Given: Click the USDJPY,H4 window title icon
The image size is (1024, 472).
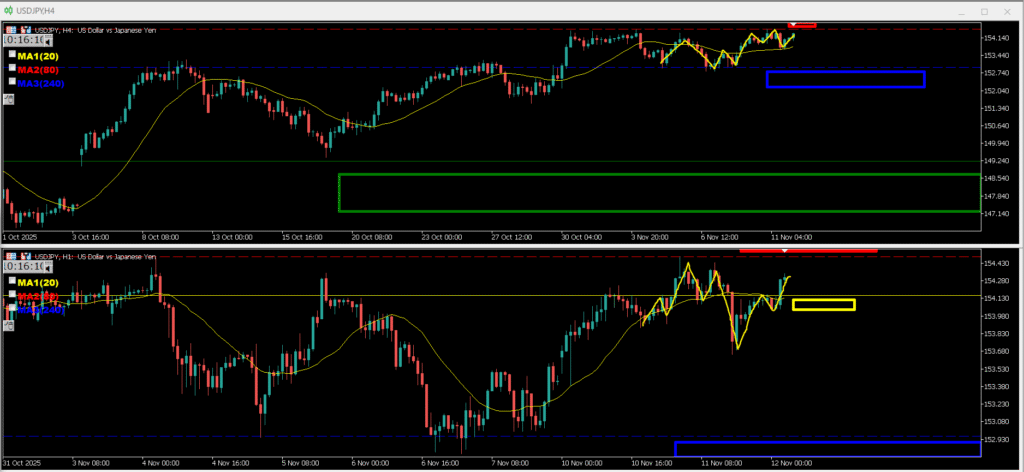Looking at the screenshot, I should 9,10.
